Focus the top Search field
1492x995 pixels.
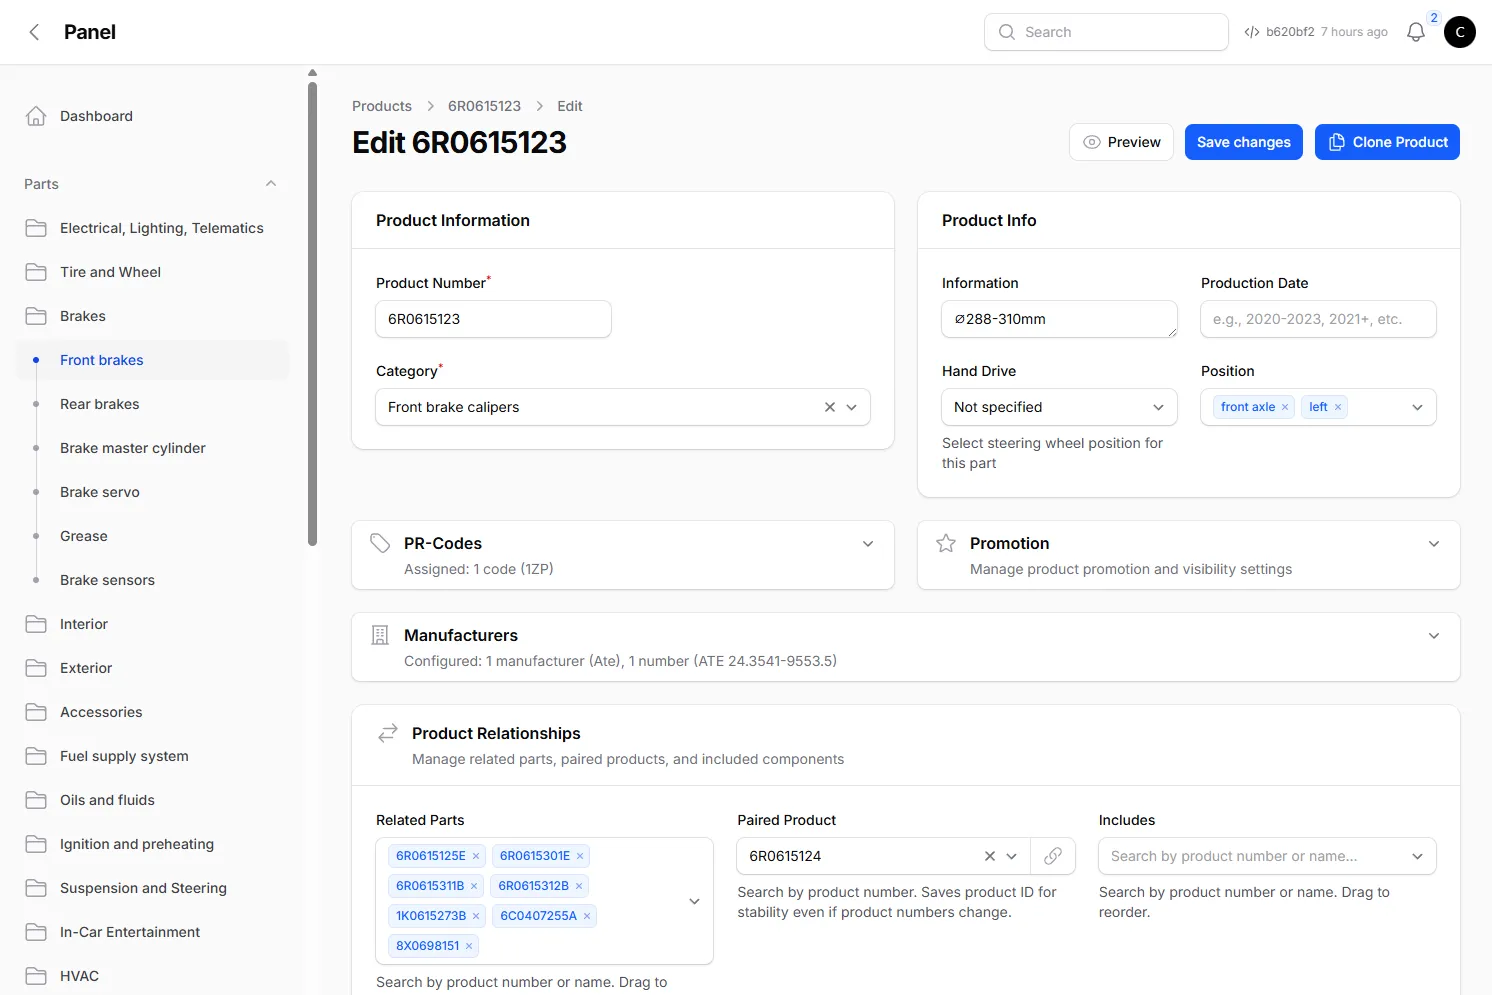(x=1106, y=32)
